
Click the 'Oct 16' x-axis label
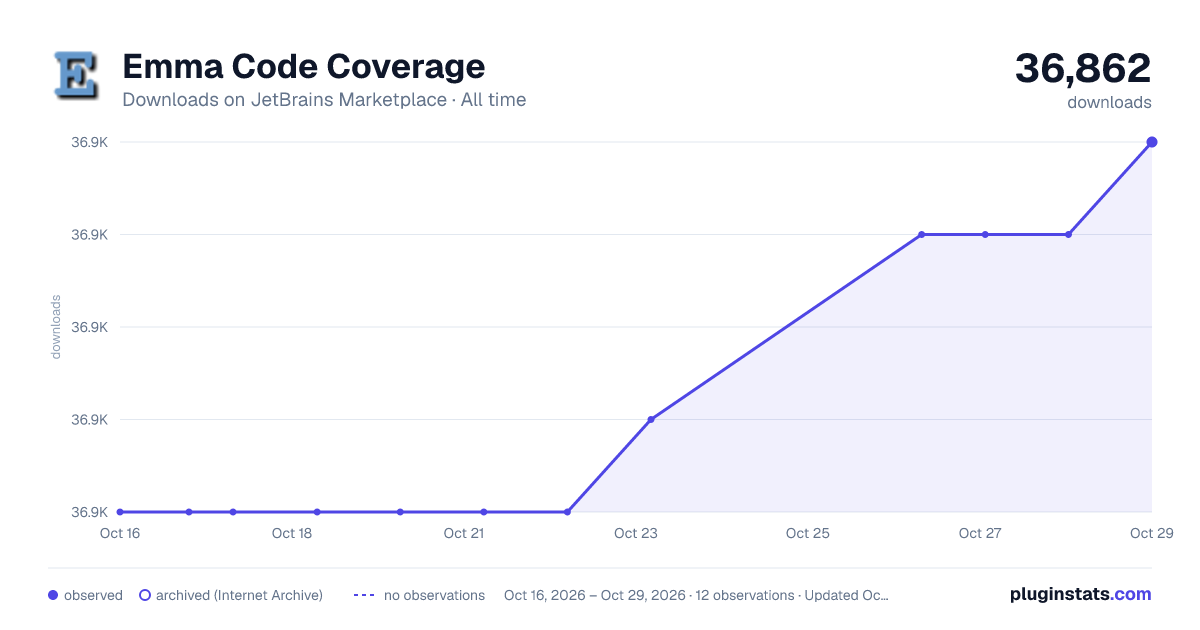click(120, 533)
